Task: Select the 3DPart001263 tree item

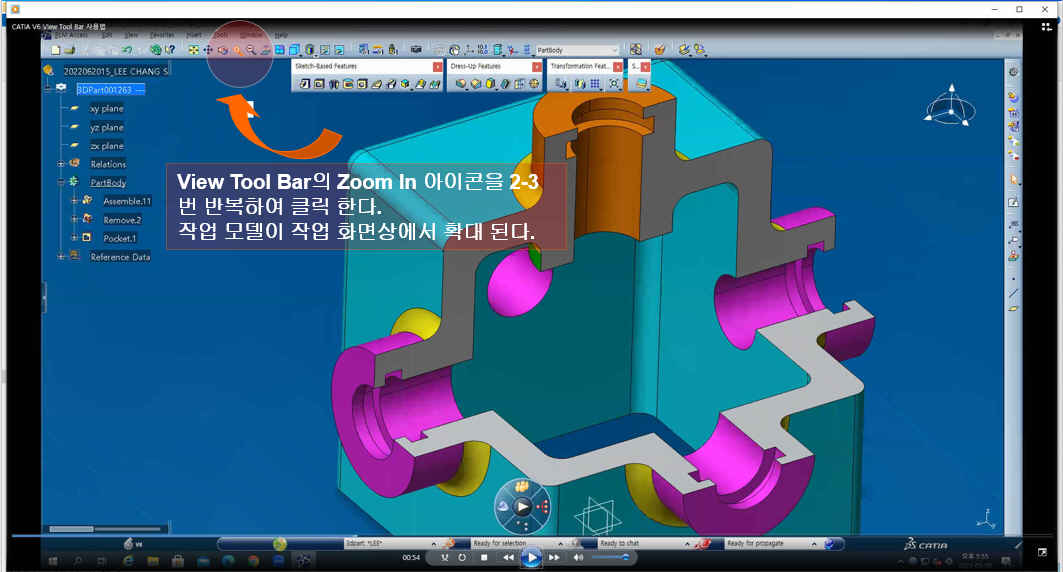Action: tap(111, 89)
